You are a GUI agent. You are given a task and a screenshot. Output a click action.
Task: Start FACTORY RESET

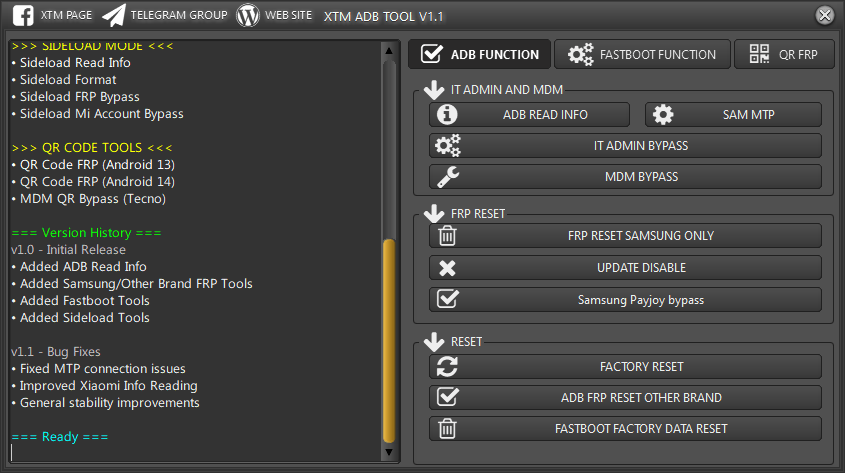(626, 367)
